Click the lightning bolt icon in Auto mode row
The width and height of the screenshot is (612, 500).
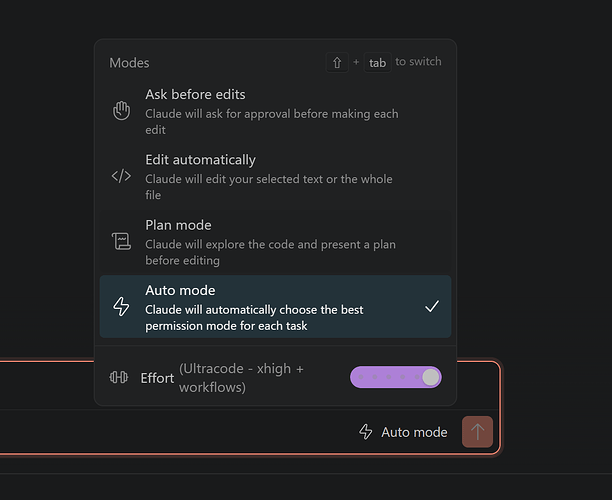(x=121, y=306)
